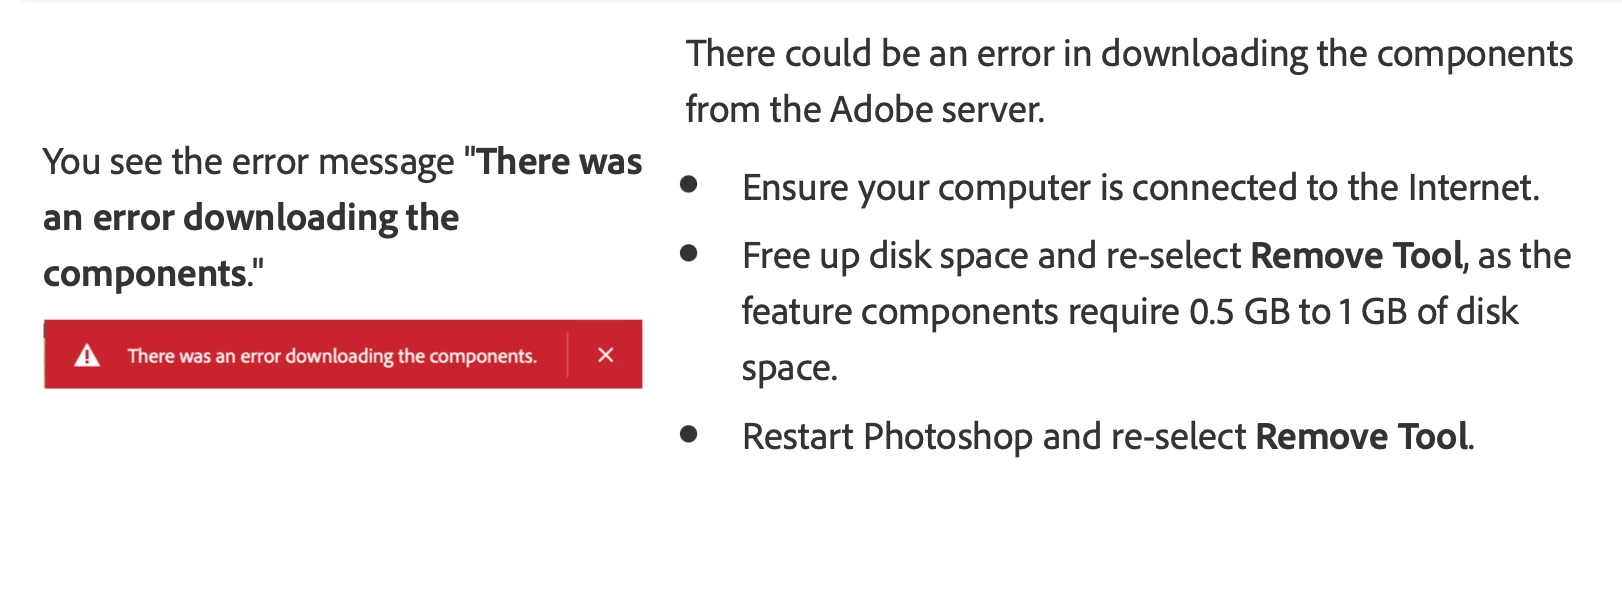The height and width of the screenshot is (612, 1622).
Task: Click the bullet dot before "Restart Photoshop"
Action: 688,434
